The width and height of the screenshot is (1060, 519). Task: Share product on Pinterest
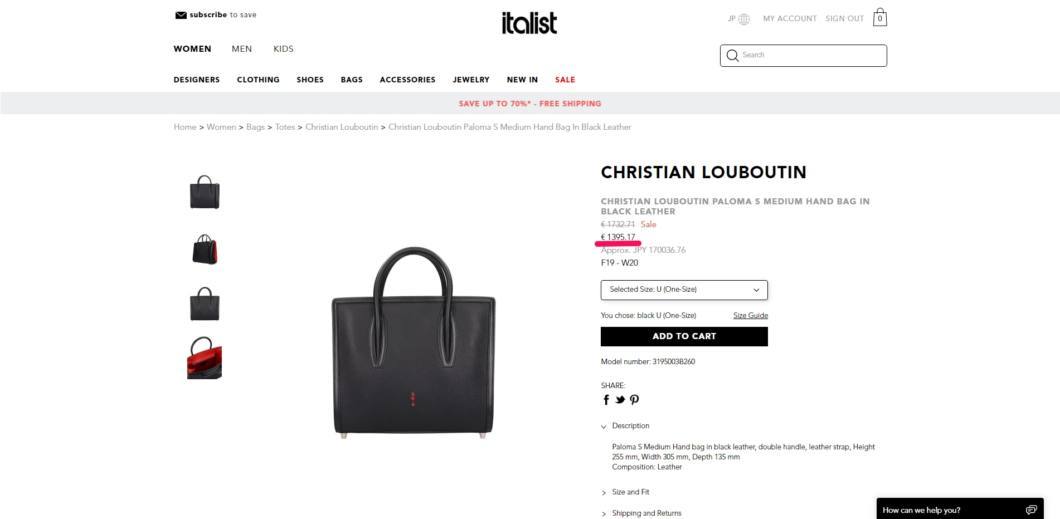[634, 399]
